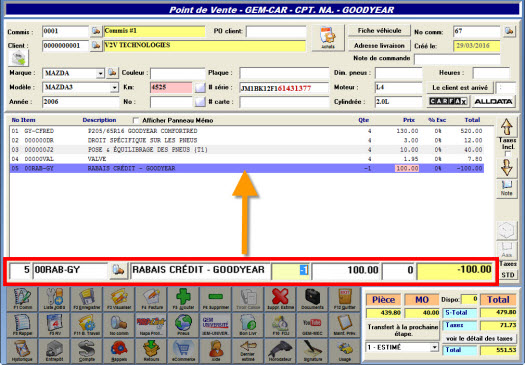Click the pink Km field showing 4525
The width and height of the screenshot is (525, 365).
tap(171, 87)
